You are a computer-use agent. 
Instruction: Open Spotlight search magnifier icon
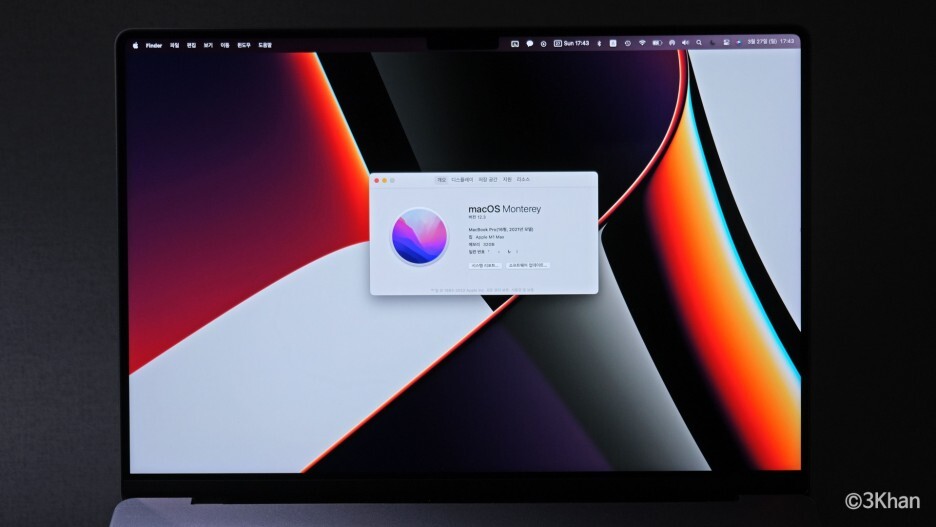pyautogui.click(x=699, y=42)
